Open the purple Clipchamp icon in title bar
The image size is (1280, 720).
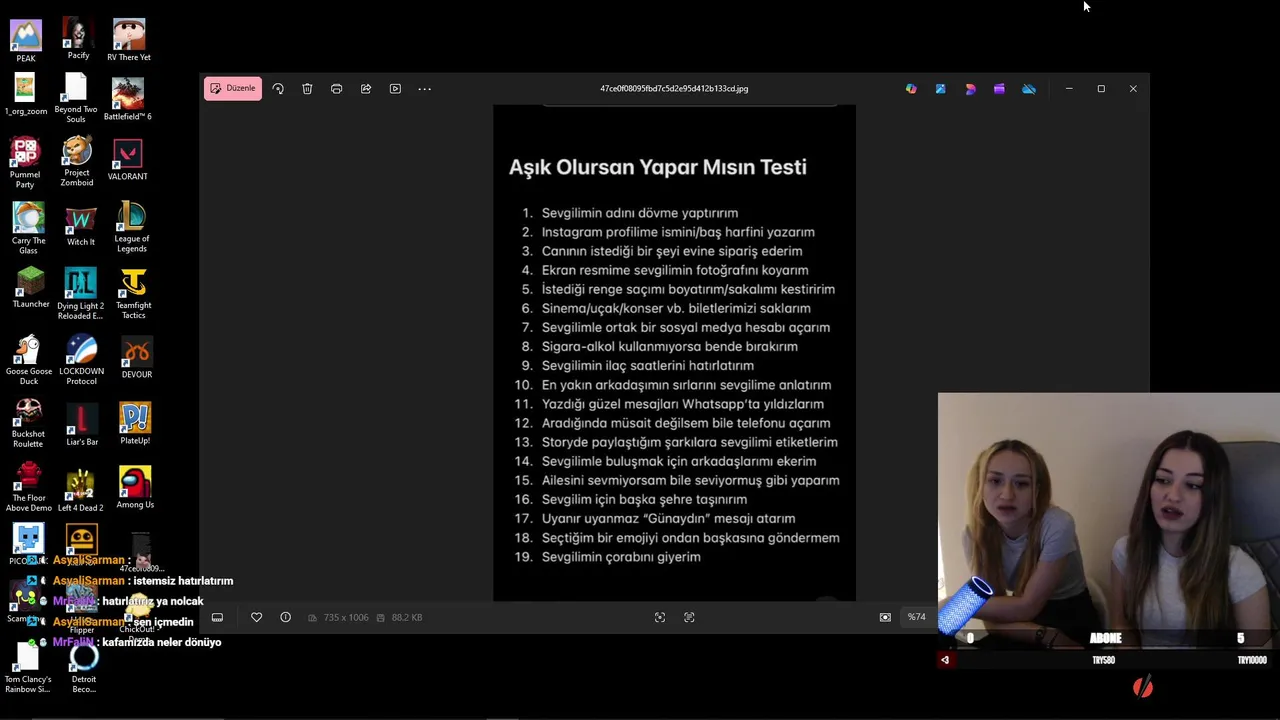[x=999, y=89]
